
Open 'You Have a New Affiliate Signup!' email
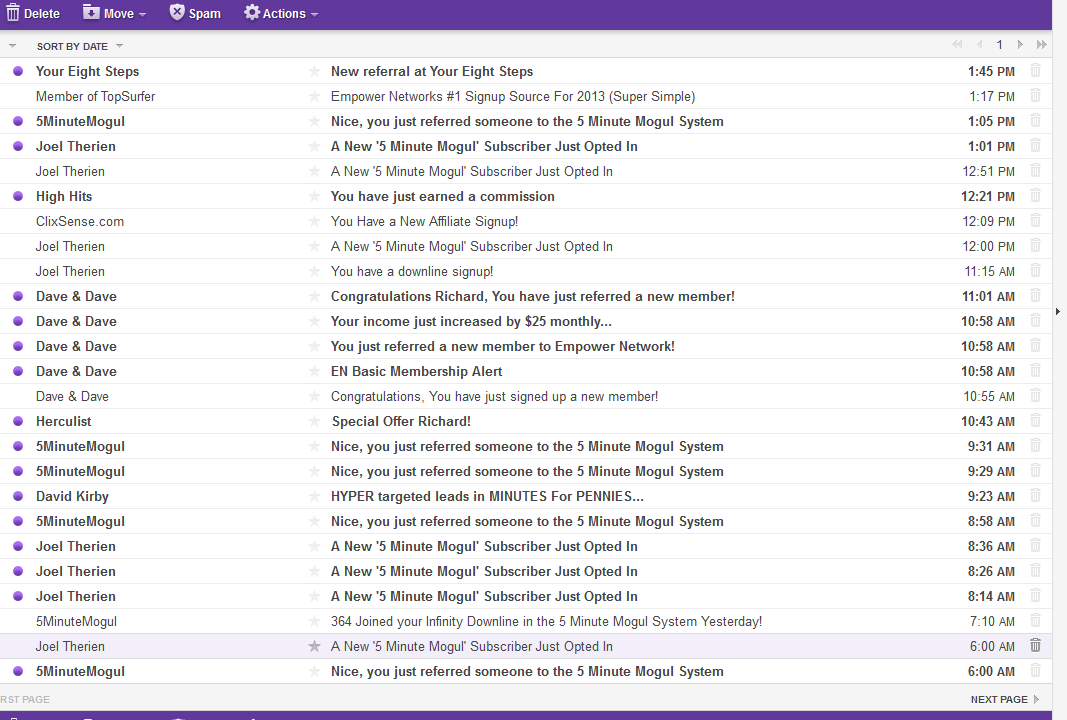(425, 221)
